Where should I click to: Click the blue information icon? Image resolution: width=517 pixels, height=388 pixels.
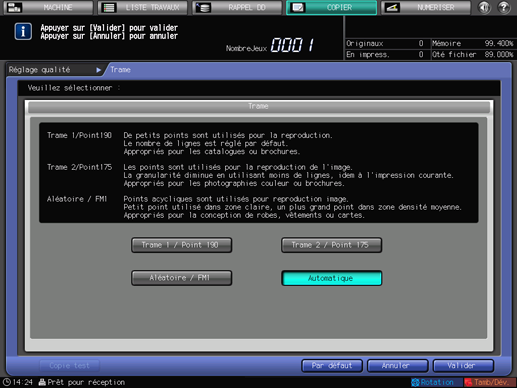click(23, 32)
